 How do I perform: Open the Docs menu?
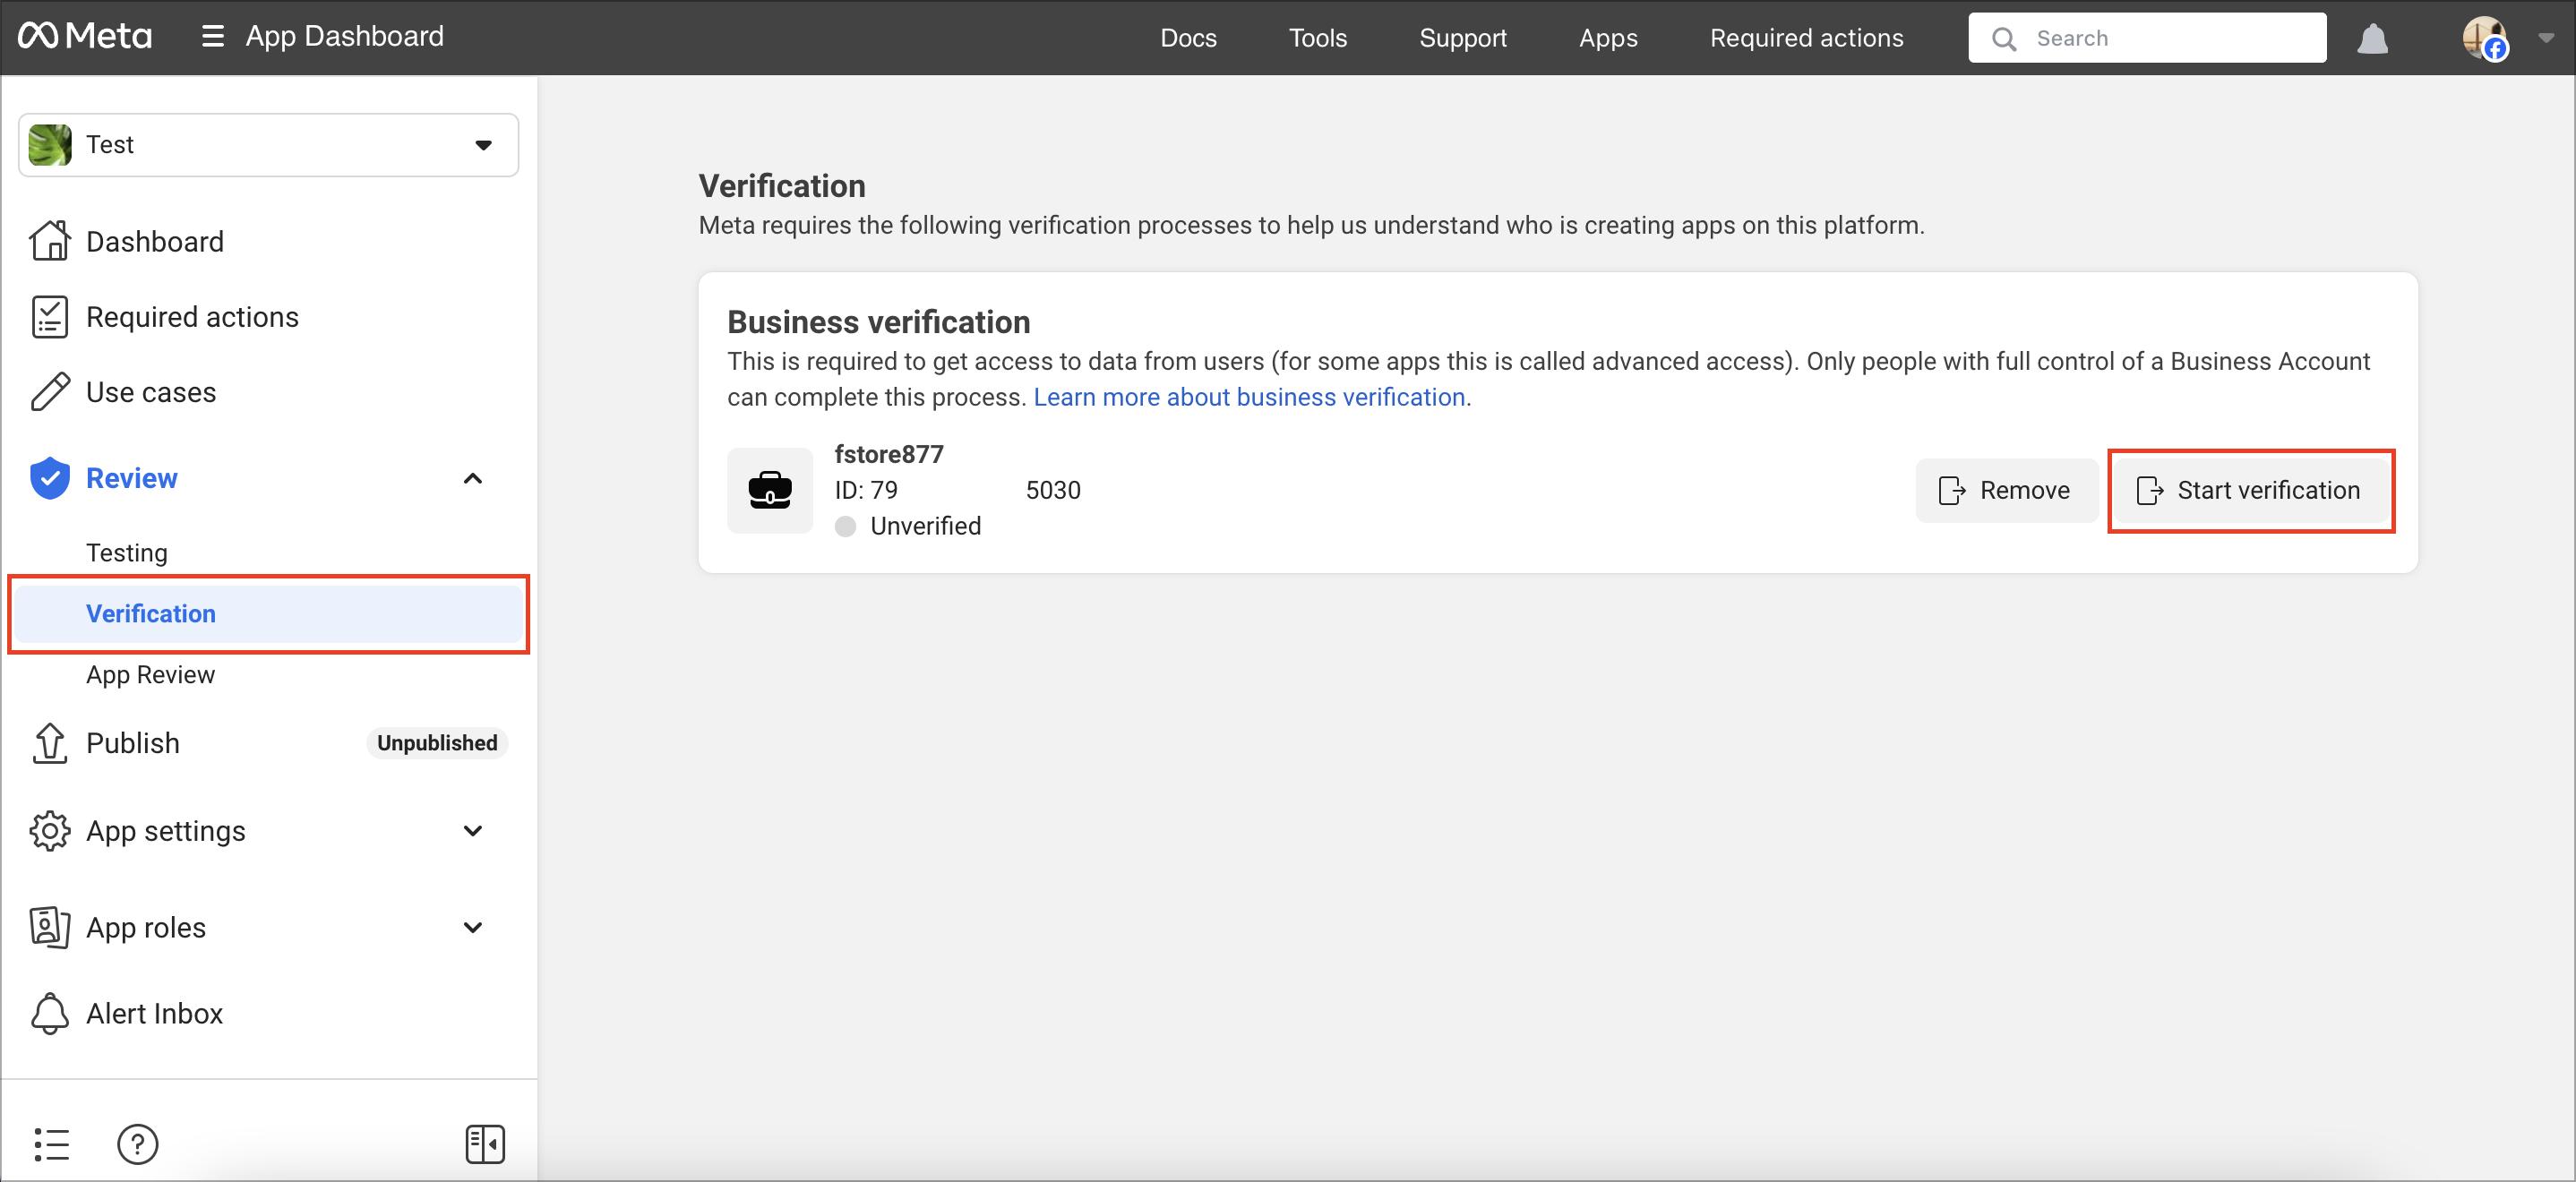point(1188,38)
